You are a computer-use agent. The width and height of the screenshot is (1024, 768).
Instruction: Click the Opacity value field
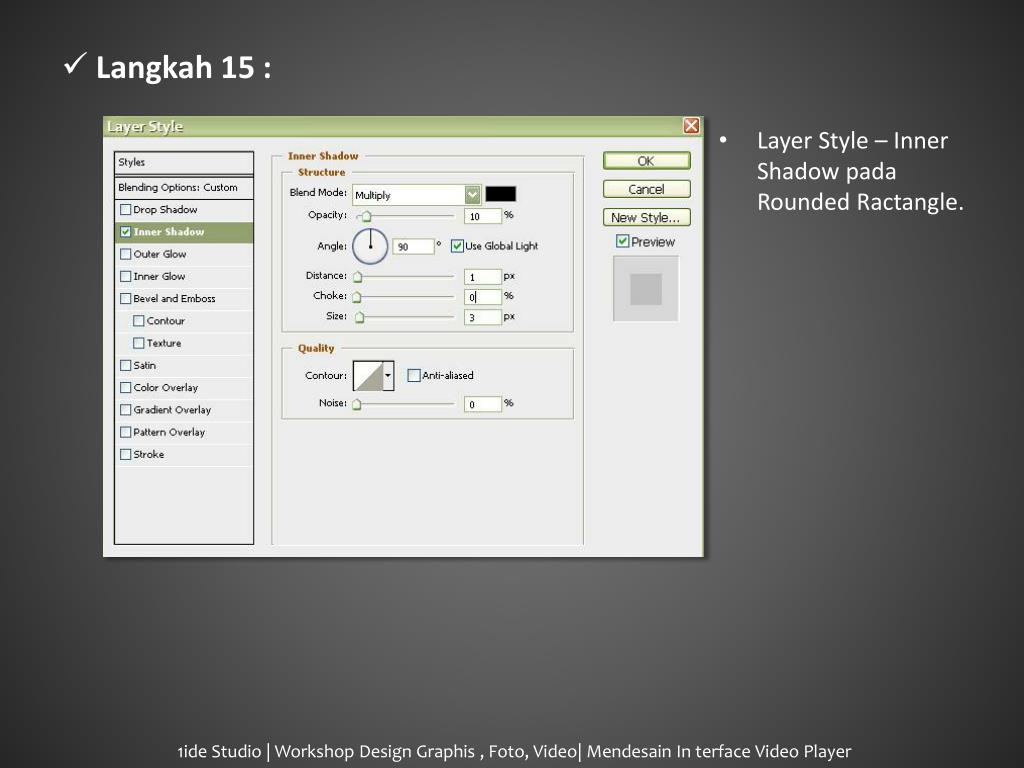[483, 216]
